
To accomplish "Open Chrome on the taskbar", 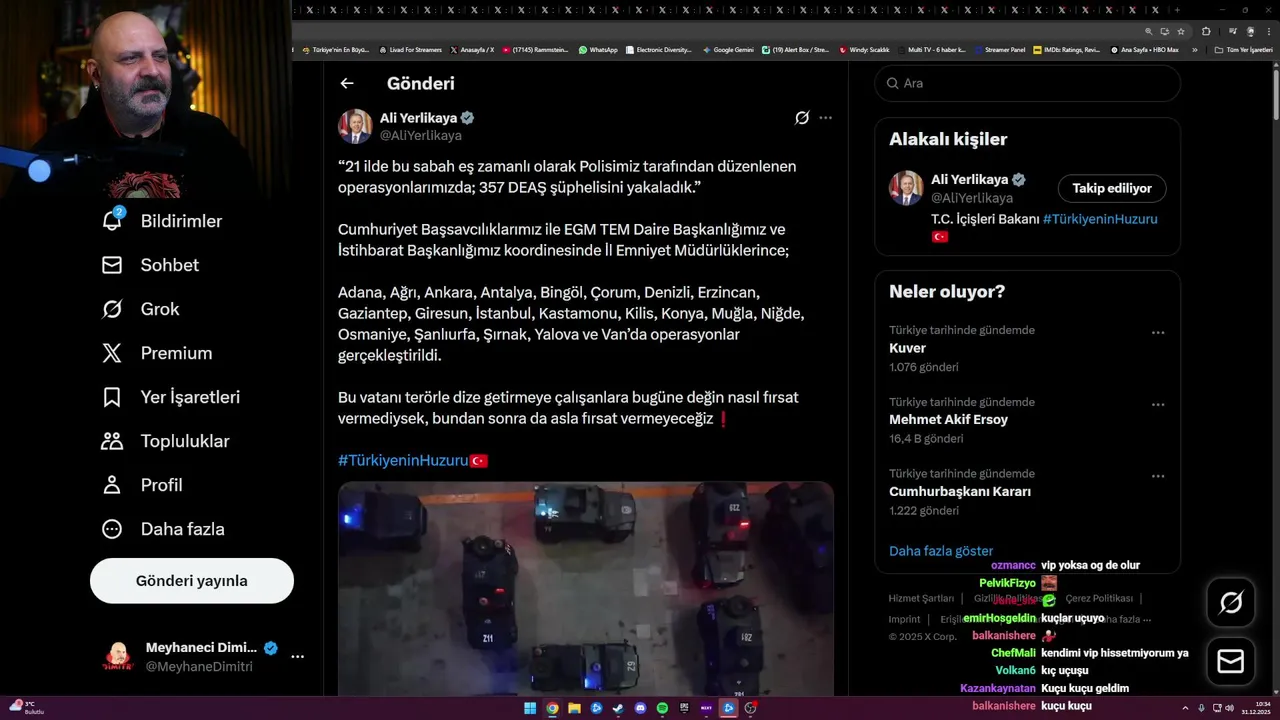I will pos(552,708).
